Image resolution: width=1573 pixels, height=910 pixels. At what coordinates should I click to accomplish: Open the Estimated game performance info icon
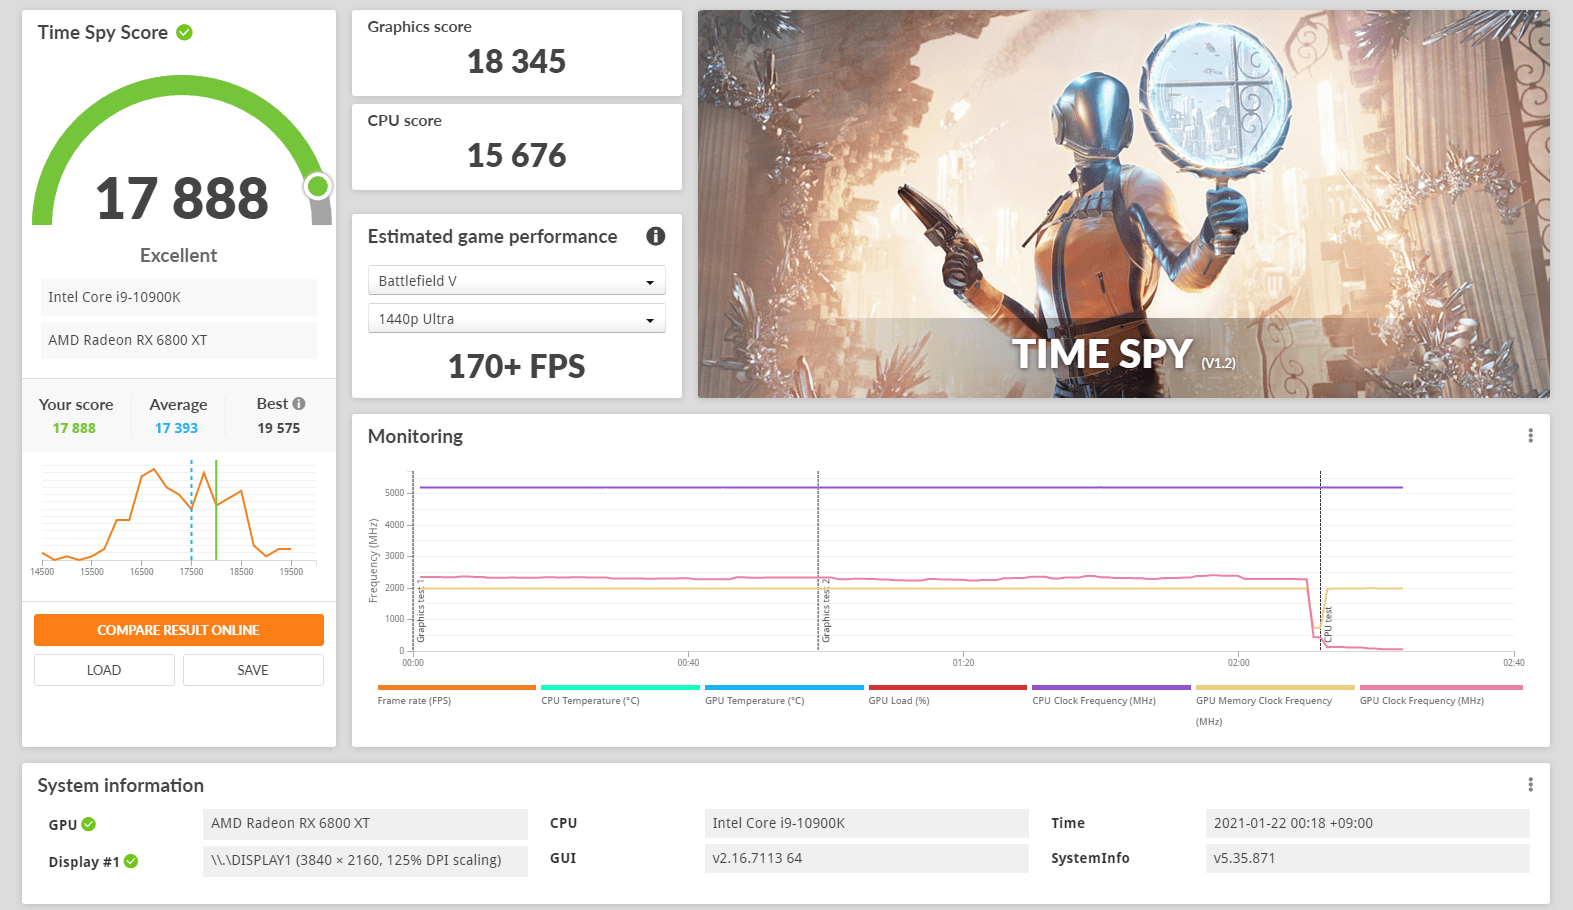coord(656,236)
